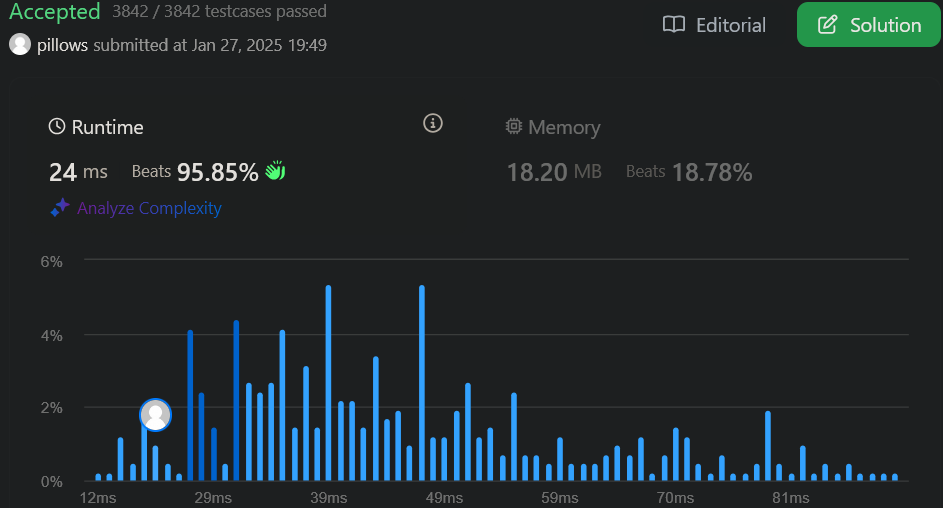Viewport: 943px width, 508px height.
Task: Click the 12ms axis label
Action: pos(98,498)
